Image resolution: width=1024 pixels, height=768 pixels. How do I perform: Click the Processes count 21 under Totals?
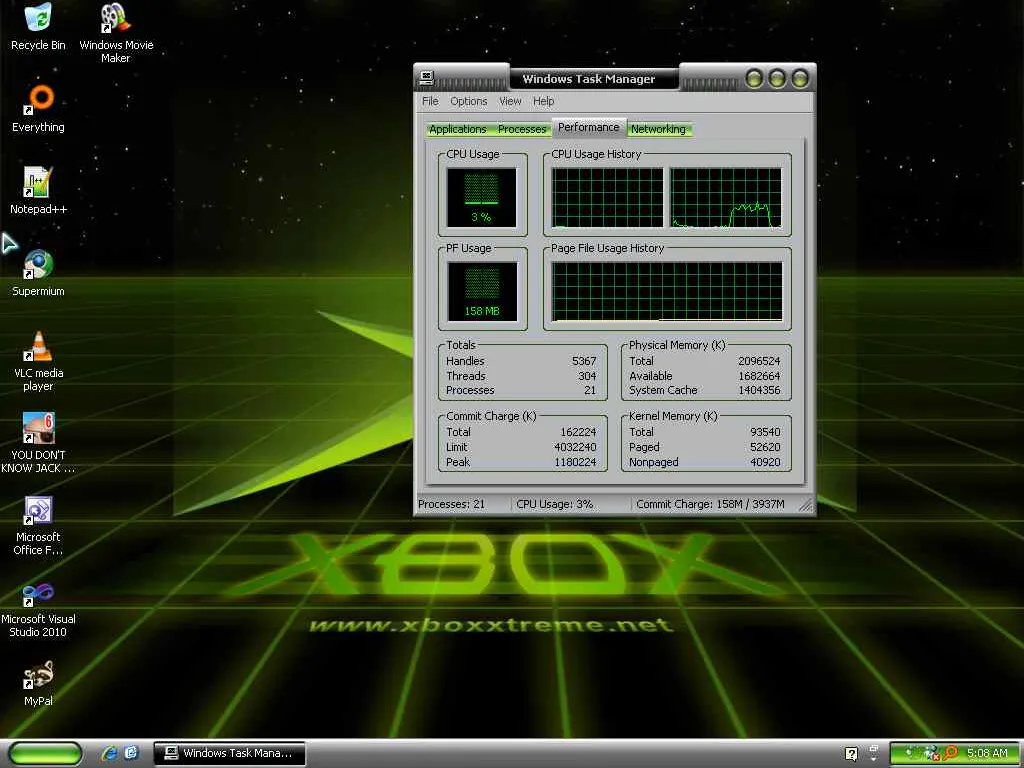pyautogui.click(x=590, y=391)
